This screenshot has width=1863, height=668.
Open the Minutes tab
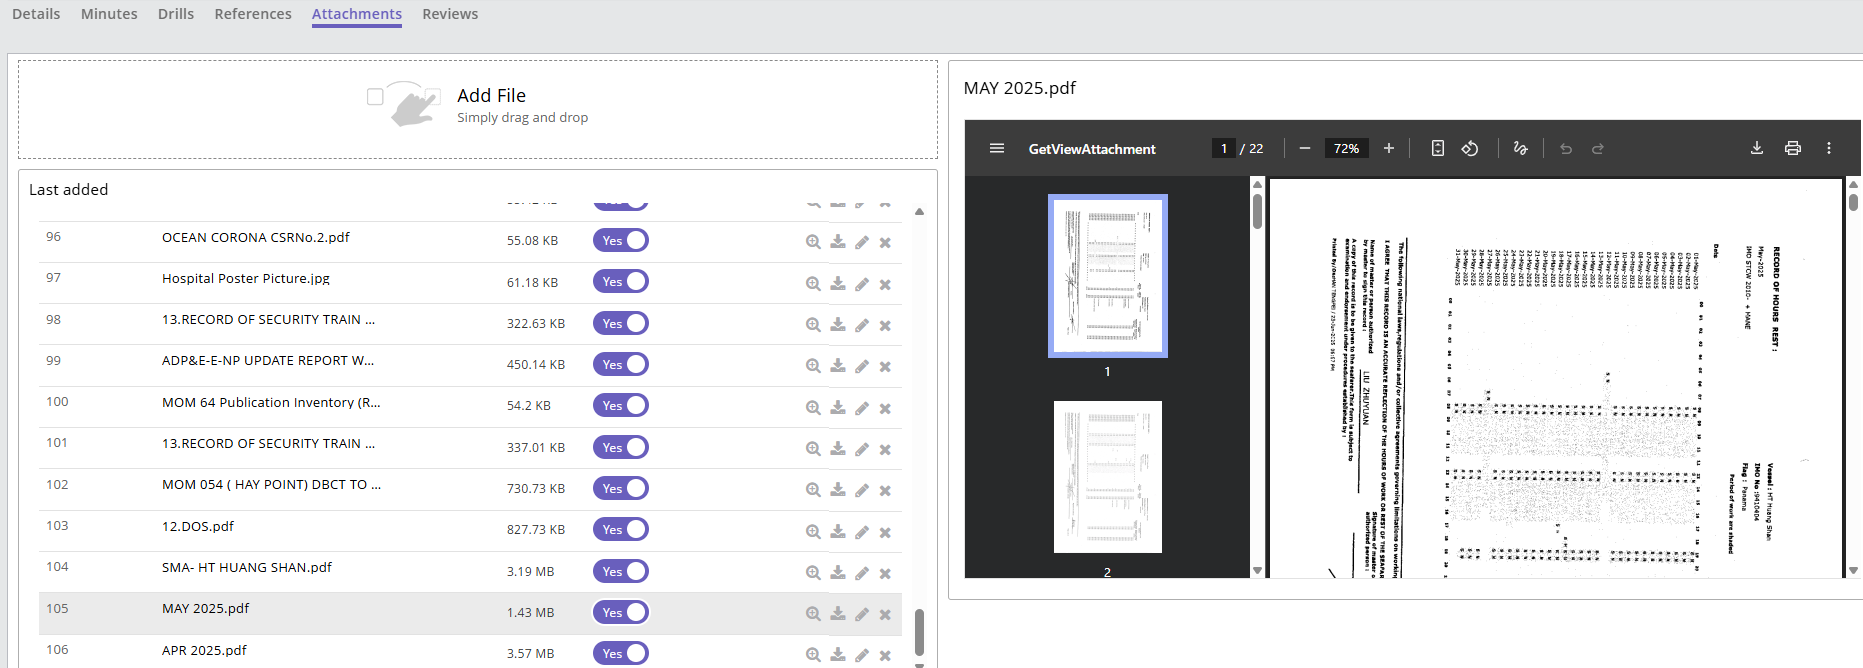click(109, 14)
